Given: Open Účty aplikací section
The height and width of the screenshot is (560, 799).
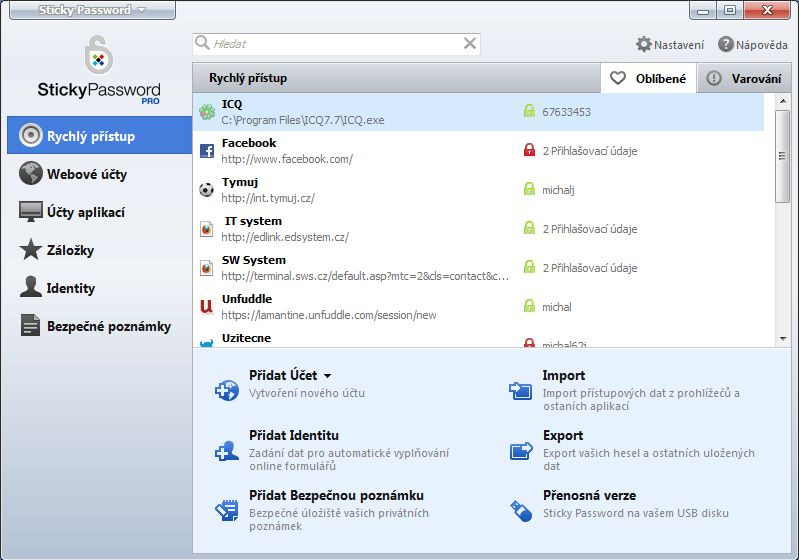Looking at the screenshot, I should tap(99, 212).
